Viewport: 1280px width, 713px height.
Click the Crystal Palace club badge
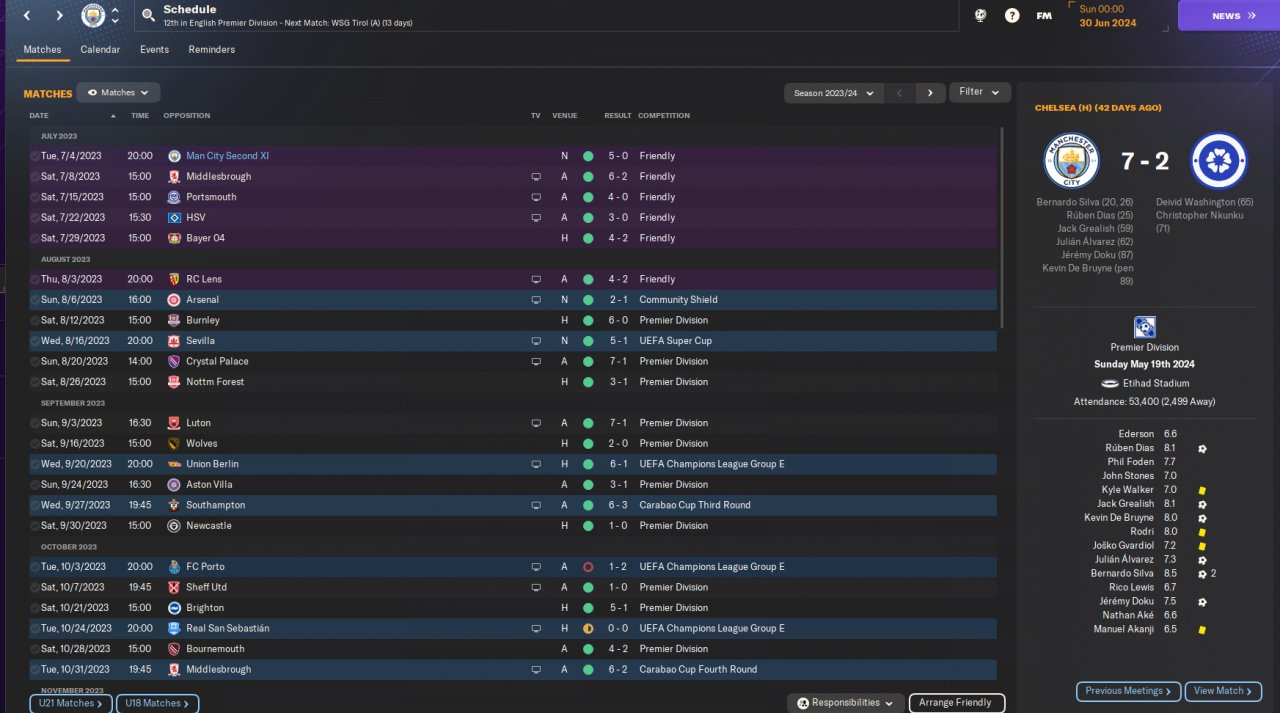[x=174, y=362]
